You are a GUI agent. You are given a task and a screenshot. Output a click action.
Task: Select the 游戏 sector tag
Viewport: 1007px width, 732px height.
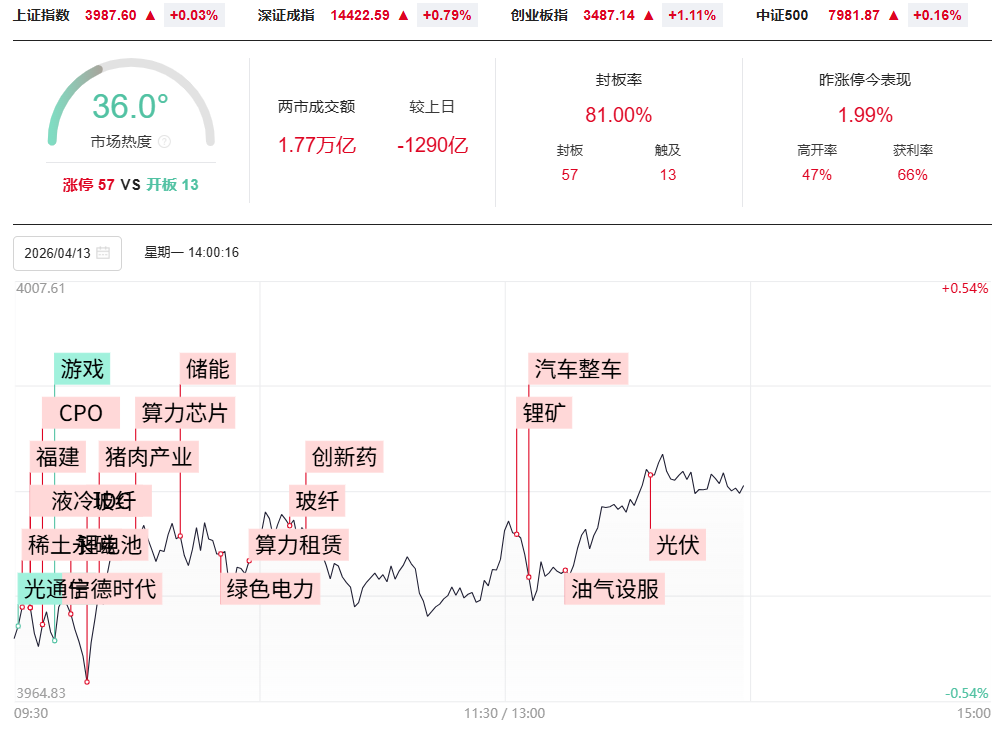pyautogui.click(x=82, y=369)
